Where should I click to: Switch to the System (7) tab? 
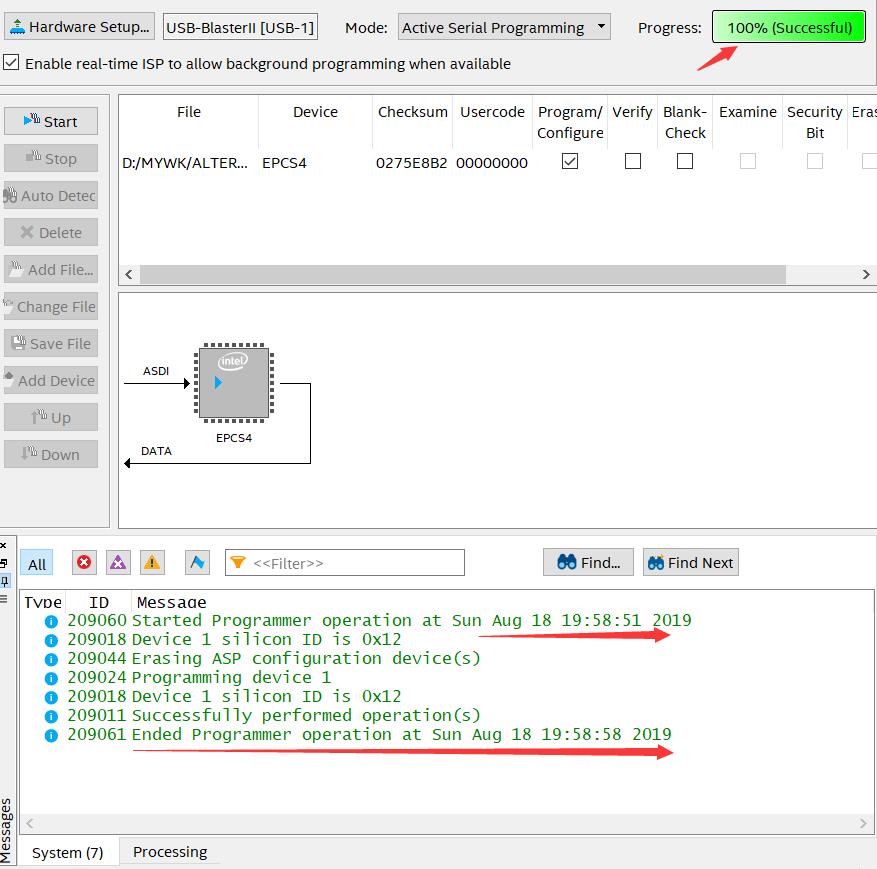68,852
